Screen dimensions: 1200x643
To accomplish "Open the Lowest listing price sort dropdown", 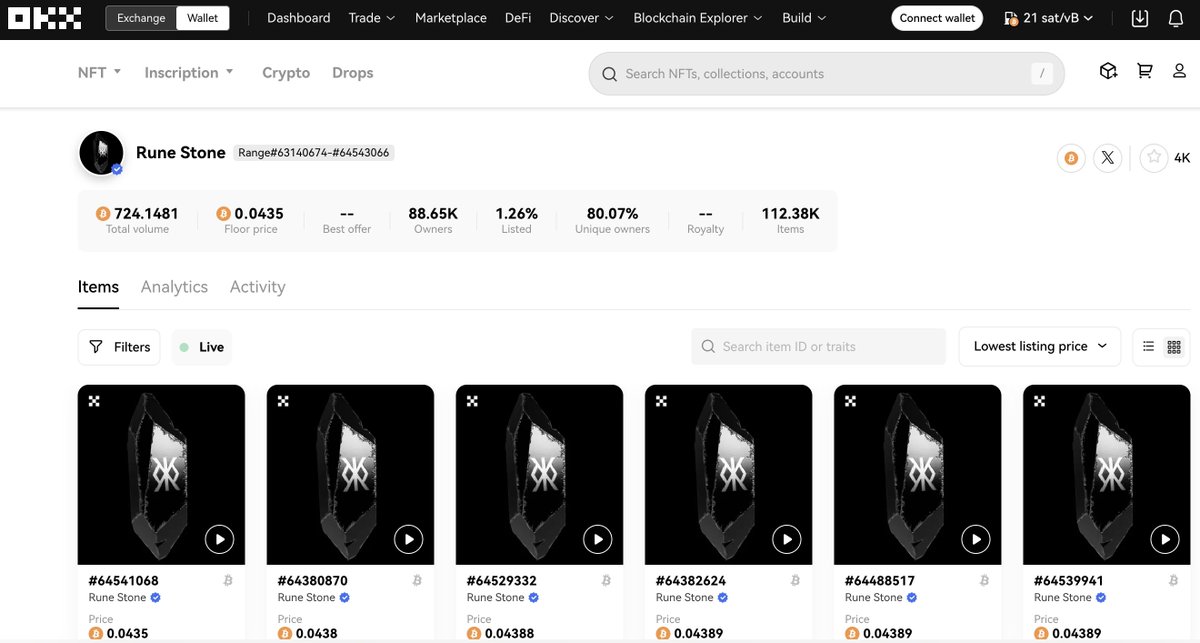I will 1040,346.
